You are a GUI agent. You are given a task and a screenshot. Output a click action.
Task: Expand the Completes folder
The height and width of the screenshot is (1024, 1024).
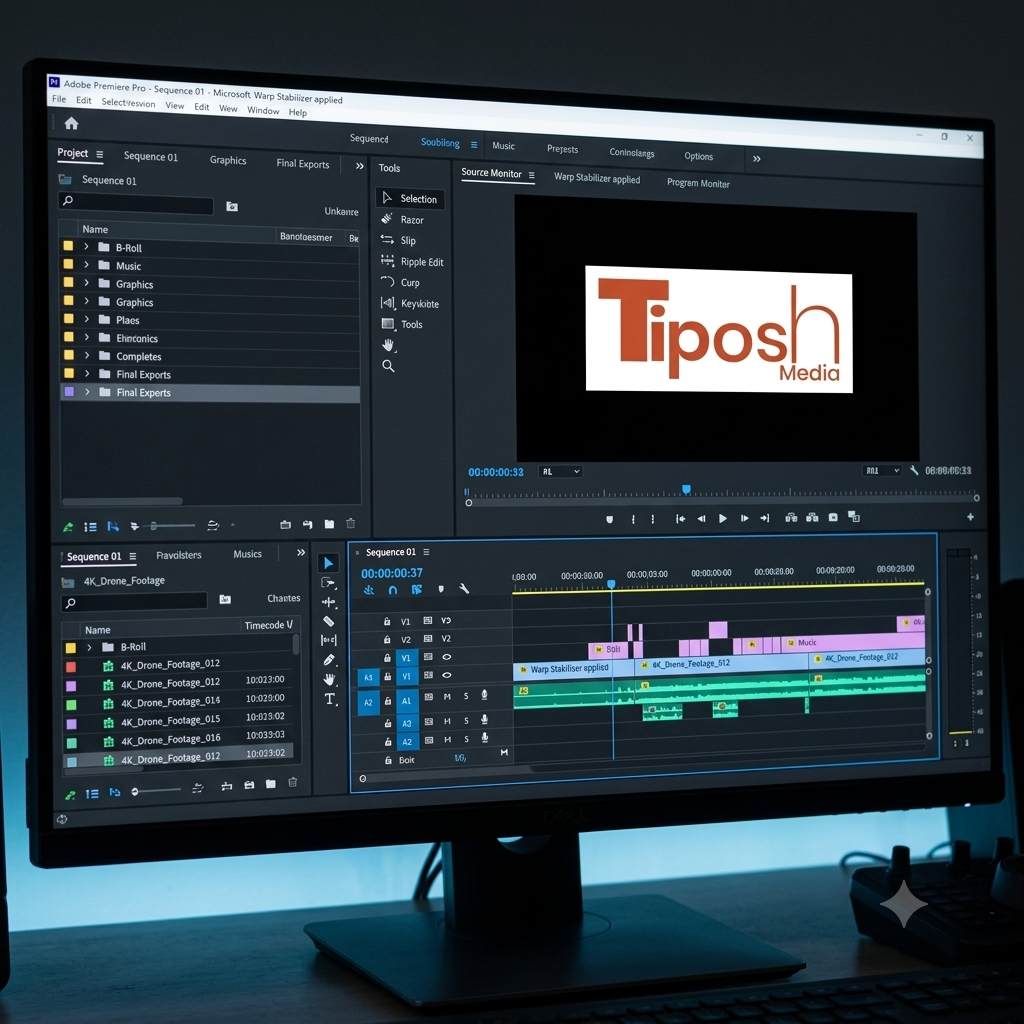86,355
